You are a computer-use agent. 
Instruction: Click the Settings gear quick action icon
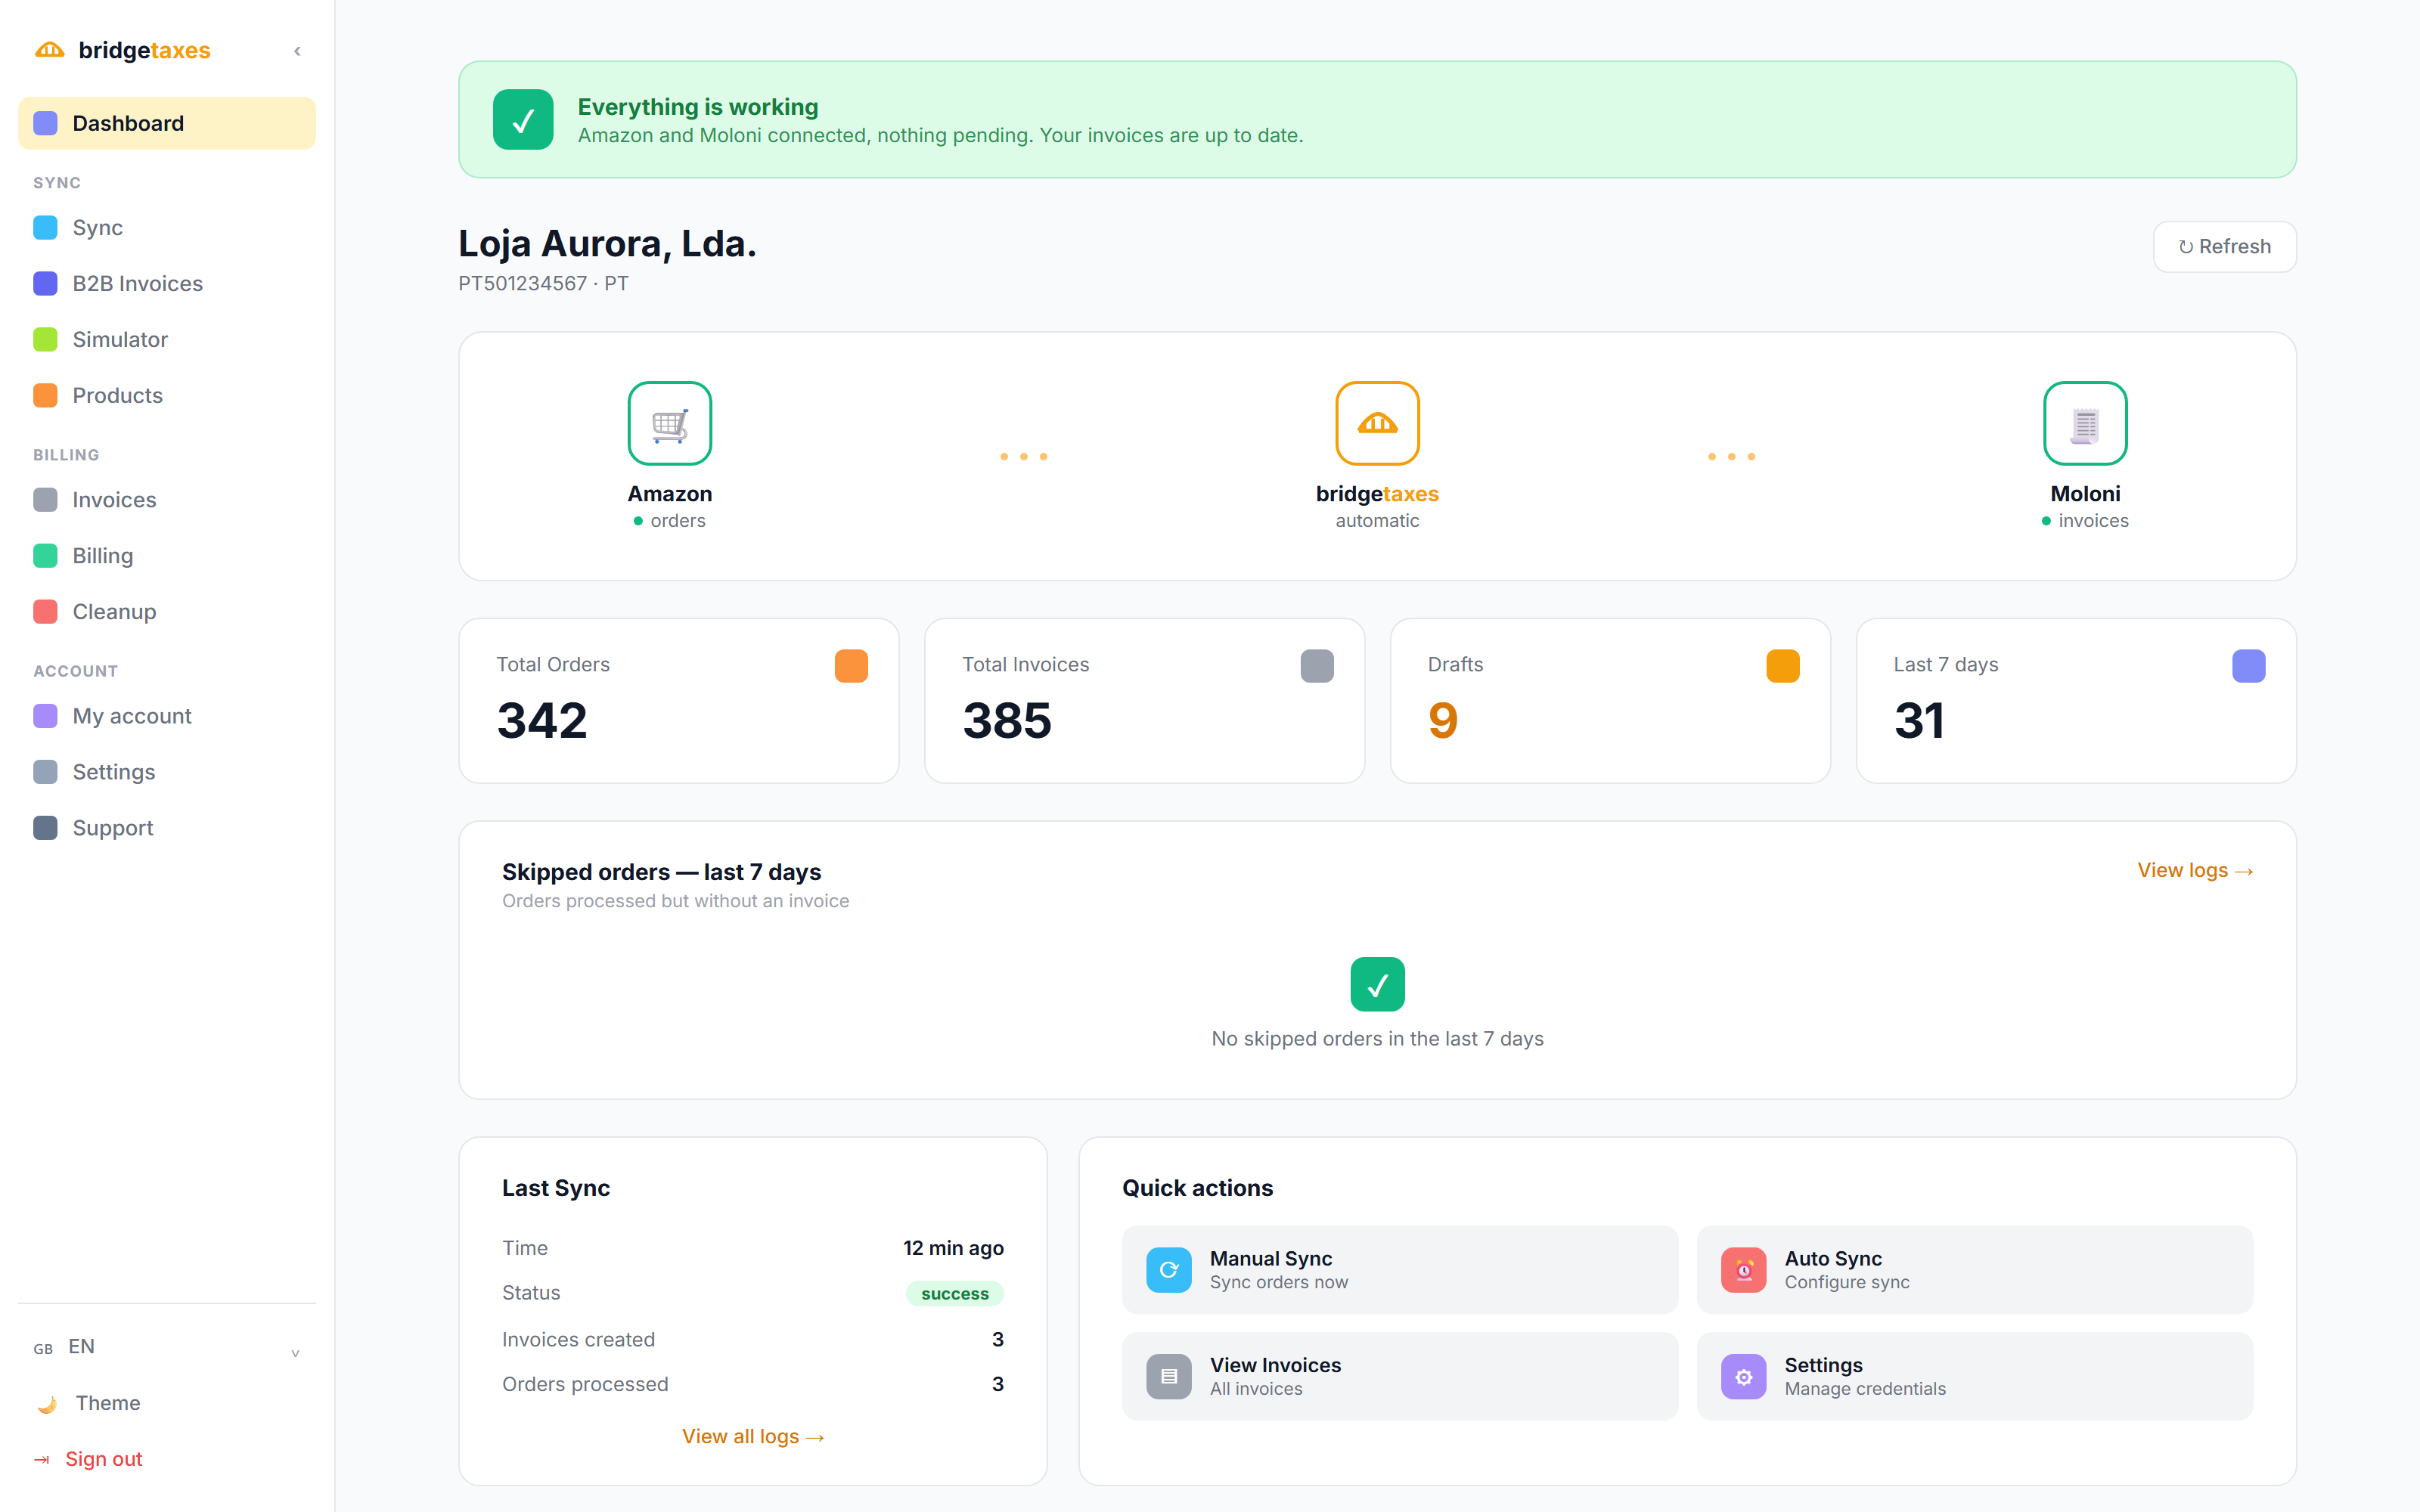1743,1376
